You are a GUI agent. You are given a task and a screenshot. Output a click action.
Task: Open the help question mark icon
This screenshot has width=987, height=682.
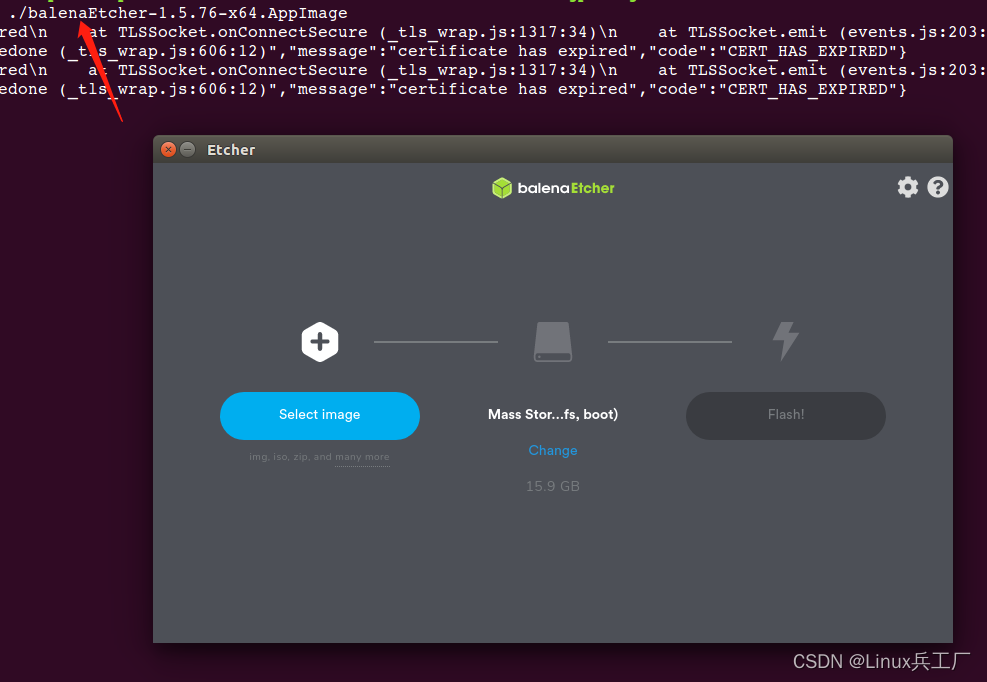937,187
